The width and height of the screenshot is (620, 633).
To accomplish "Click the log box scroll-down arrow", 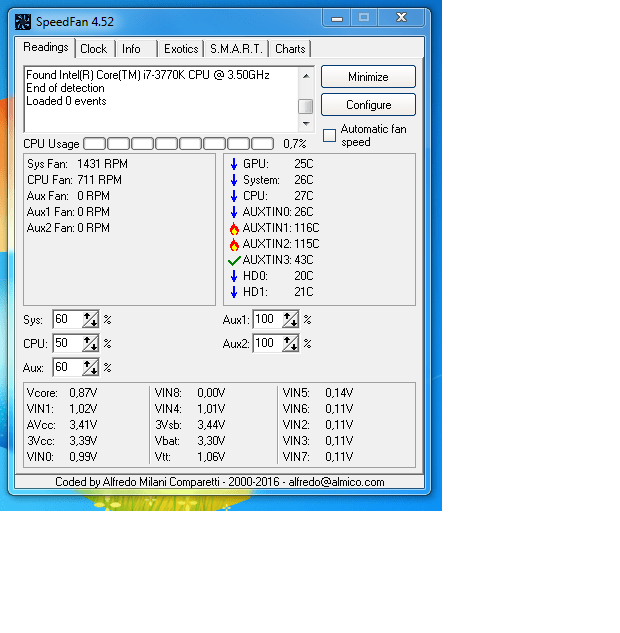I will (x=306, y=124).
